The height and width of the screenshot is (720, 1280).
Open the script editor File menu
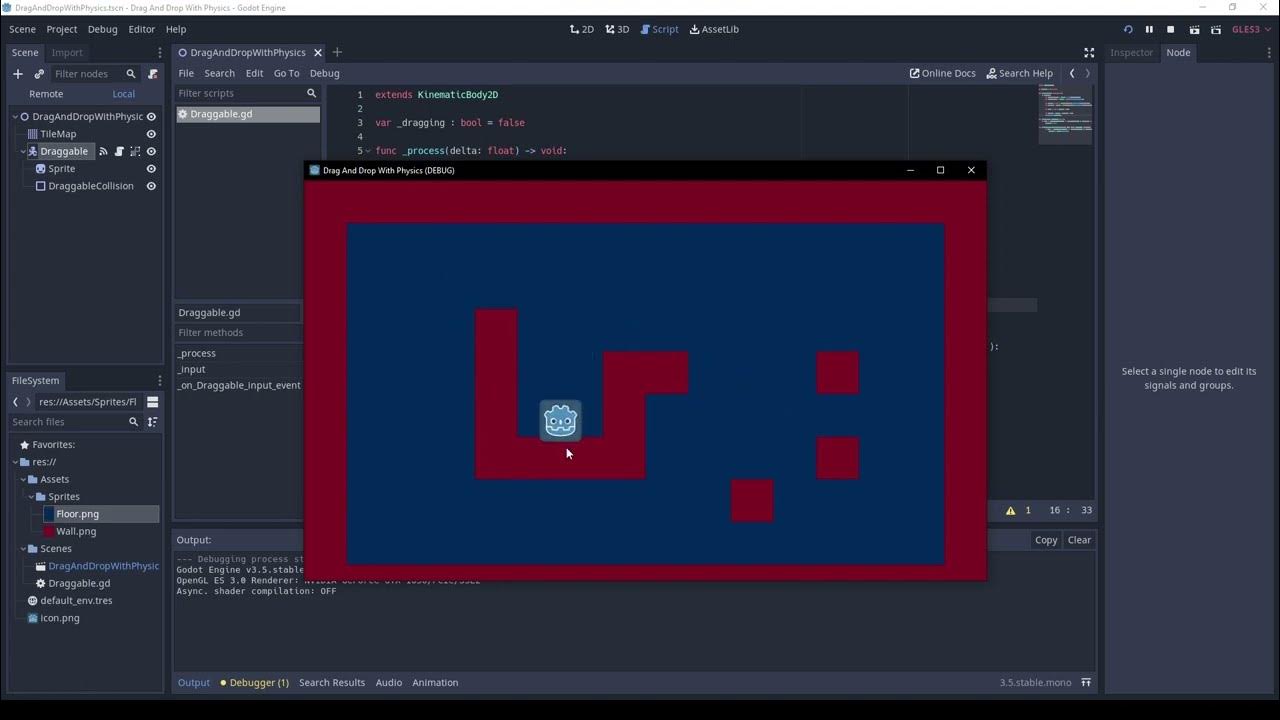186,73
